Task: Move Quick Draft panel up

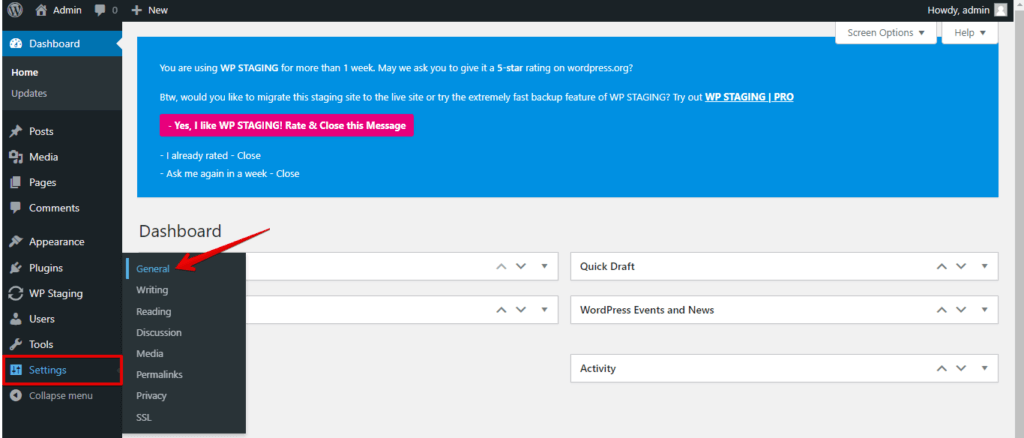Action: 942,266
